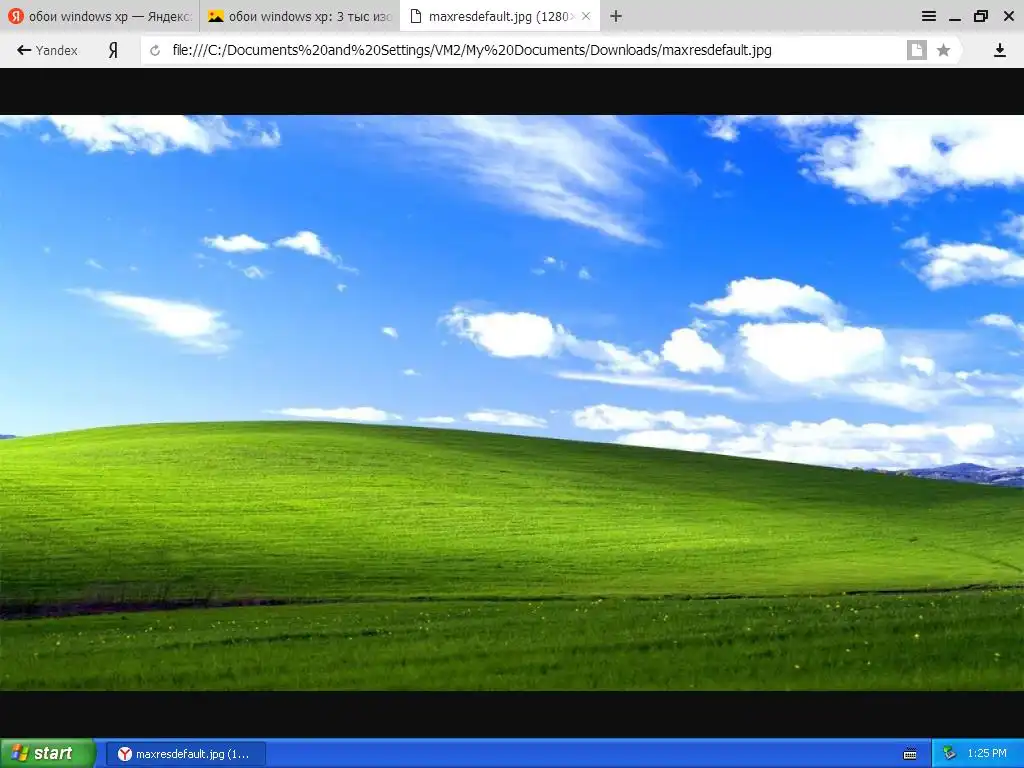Switch to the обои windows xp images tab

click(x=299, y=16)
